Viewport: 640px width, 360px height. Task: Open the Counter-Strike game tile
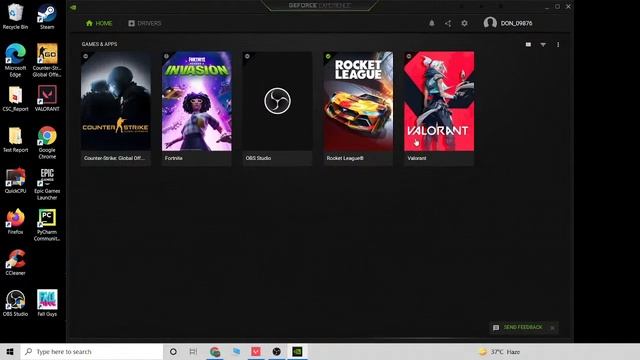point(116,101)
